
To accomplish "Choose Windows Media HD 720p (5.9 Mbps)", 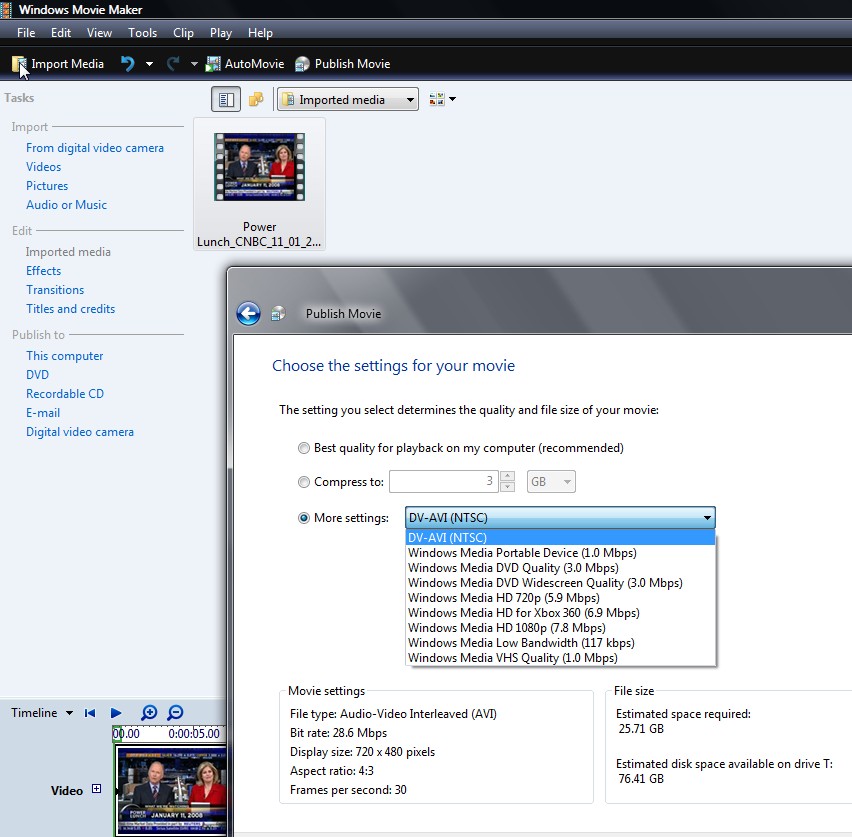I will [560, 598].
